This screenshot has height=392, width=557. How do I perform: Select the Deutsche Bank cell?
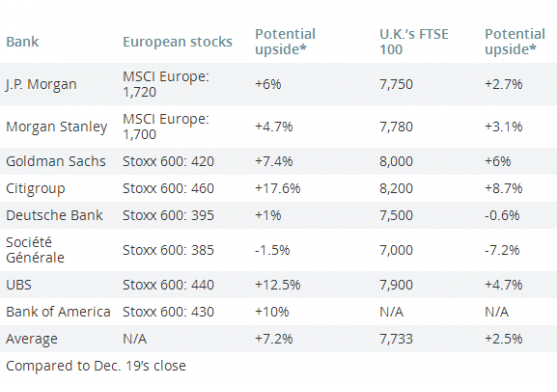54,215
